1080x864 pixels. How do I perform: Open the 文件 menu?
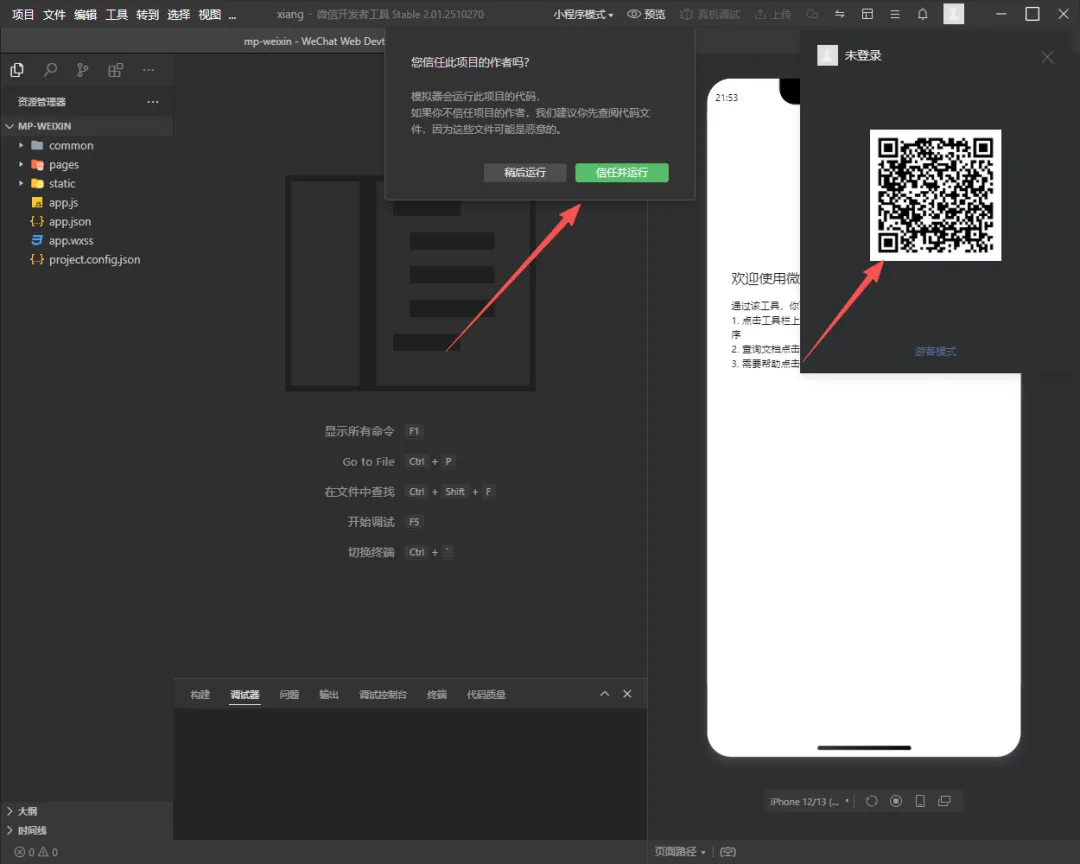(54, 15)
